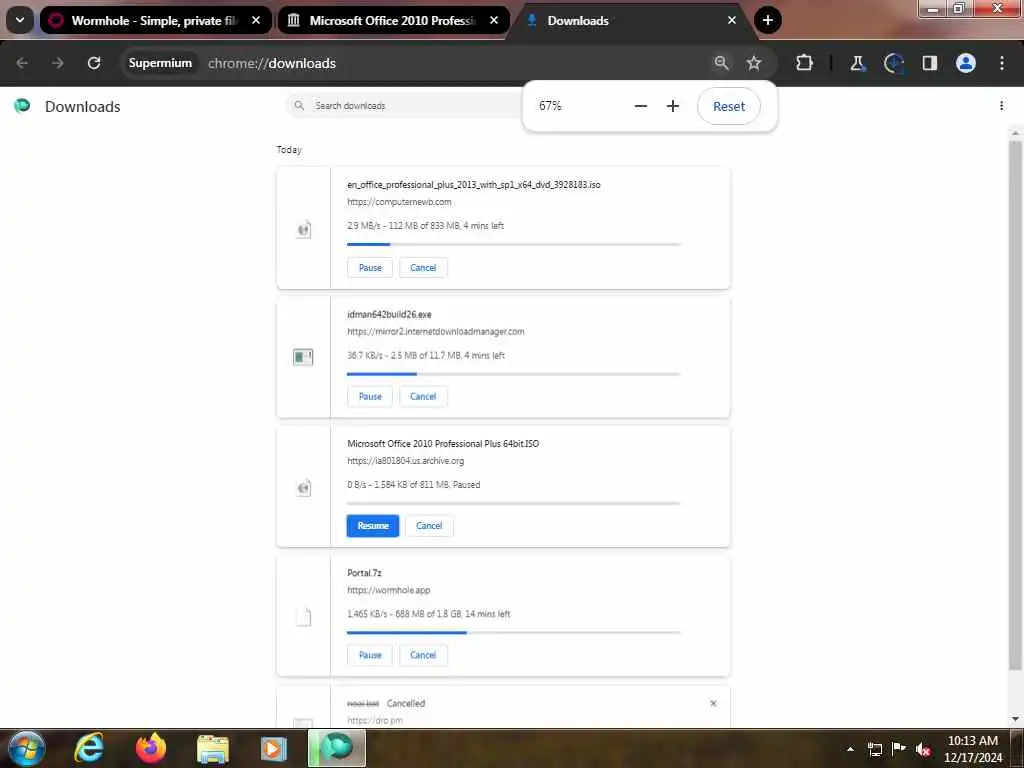Open the idman642build26.exe file name
The width and height of the screenshot is (1024, 768).
[x=389, y=314]
